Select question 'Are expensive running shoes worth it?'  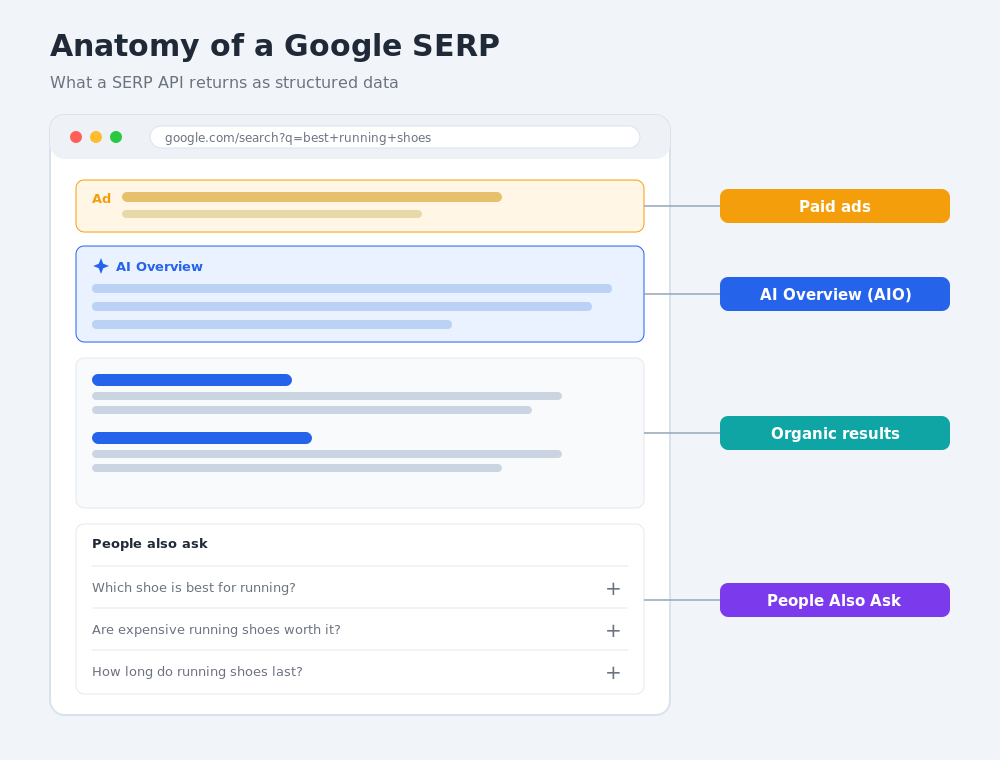(216, 630)
